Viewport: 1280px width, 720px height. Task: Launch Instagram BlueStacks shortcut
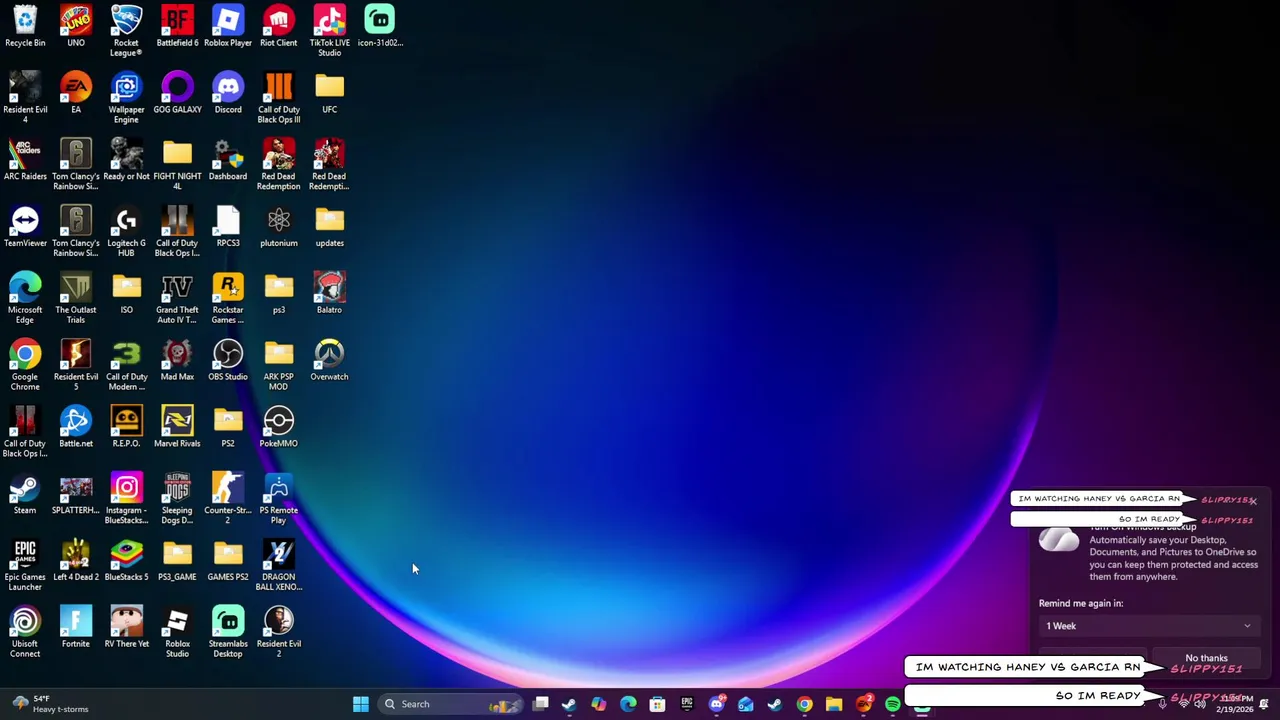(x=126, y=499)
